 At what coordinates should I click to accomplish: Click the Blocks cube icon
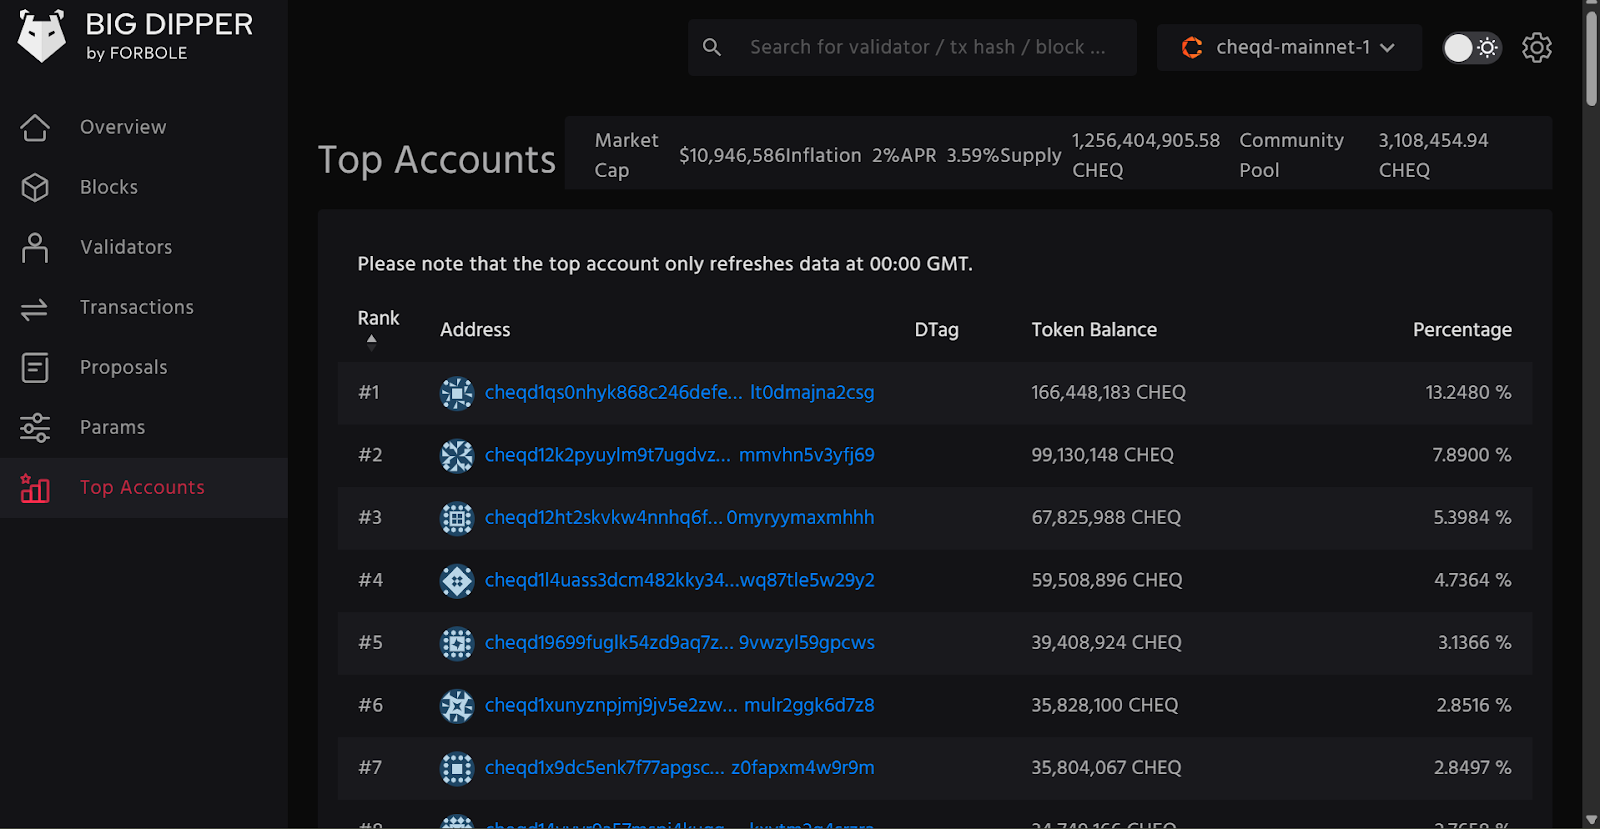(x=35, y=187)
